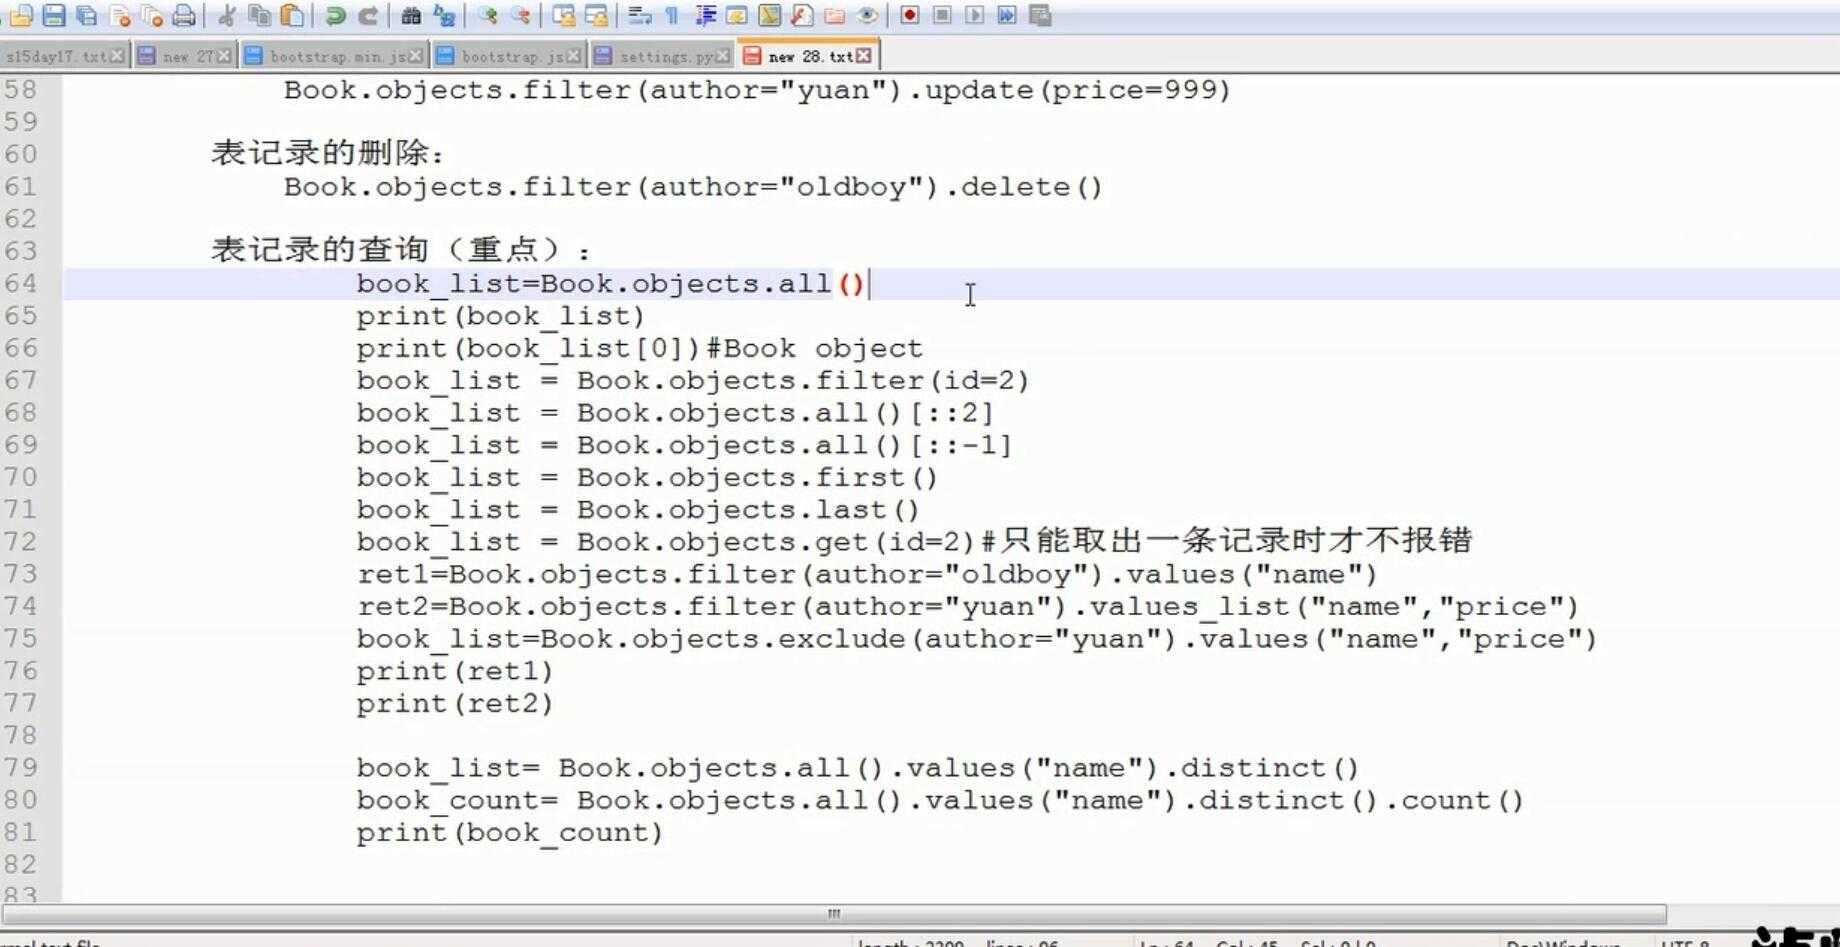1840x947 pixels.
Task: Click the Save Recorded Macro icon
Action: coord(1040,15)
